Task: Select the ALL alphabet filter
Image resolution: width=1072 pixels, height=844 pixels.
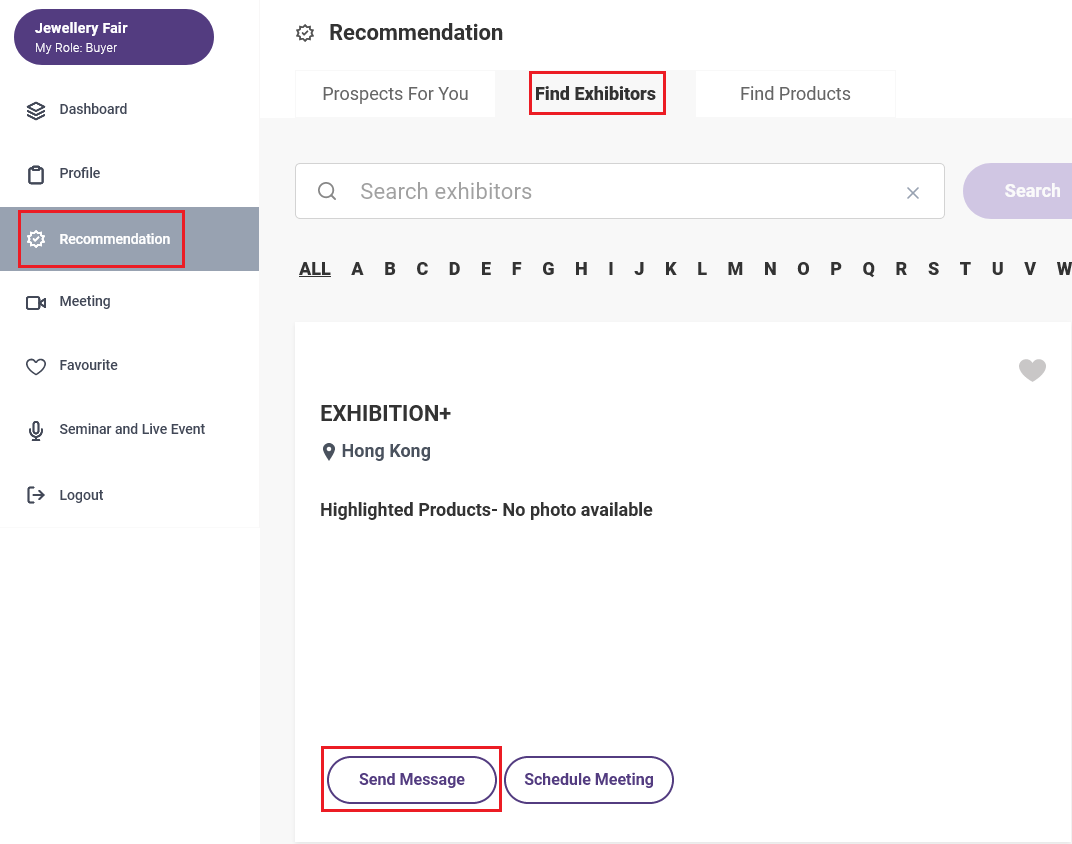Action: point(314,269)
